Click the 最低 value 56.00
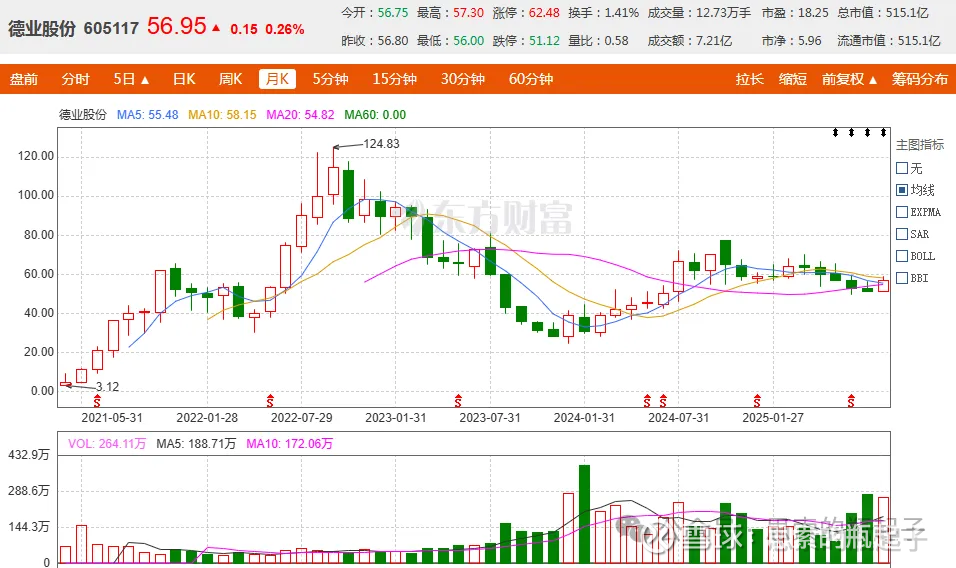 [x=468, y=41]
